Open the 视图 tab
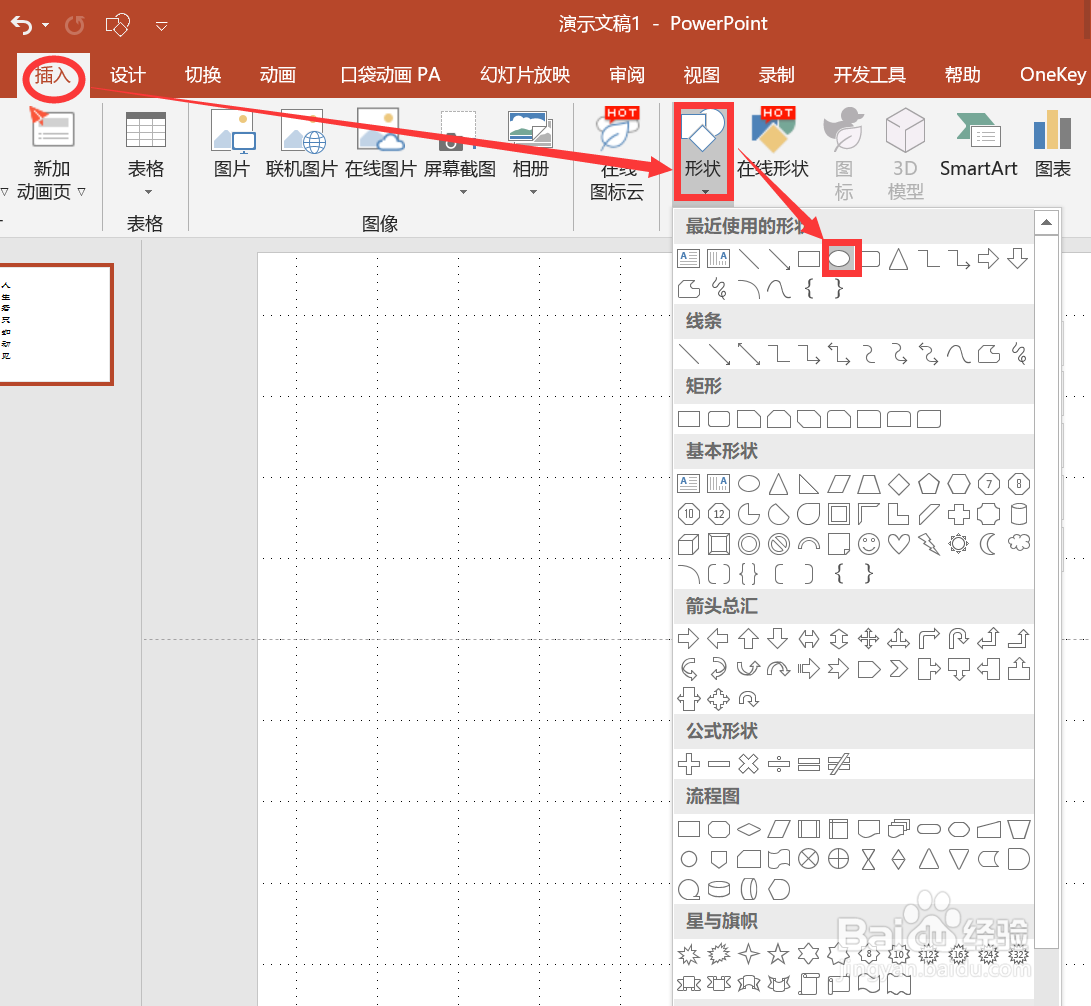The height and width of the screenshot is (1006, 1091). tap(701, 75)
